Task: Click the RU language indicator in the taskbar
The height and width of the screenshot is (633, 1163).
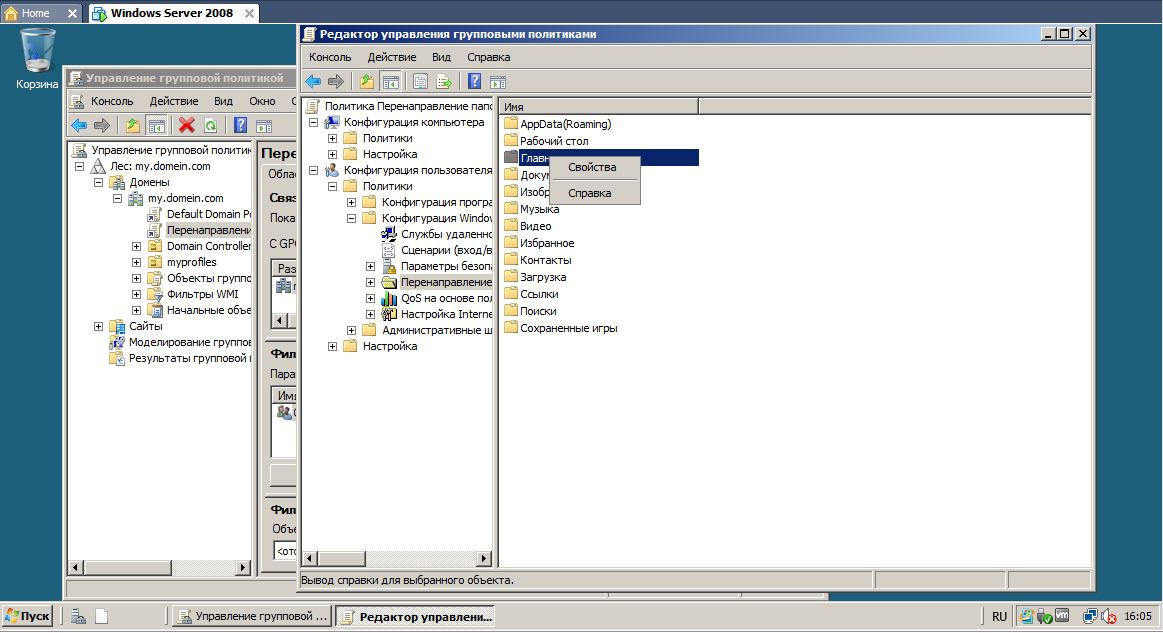Action: point(999,617)
